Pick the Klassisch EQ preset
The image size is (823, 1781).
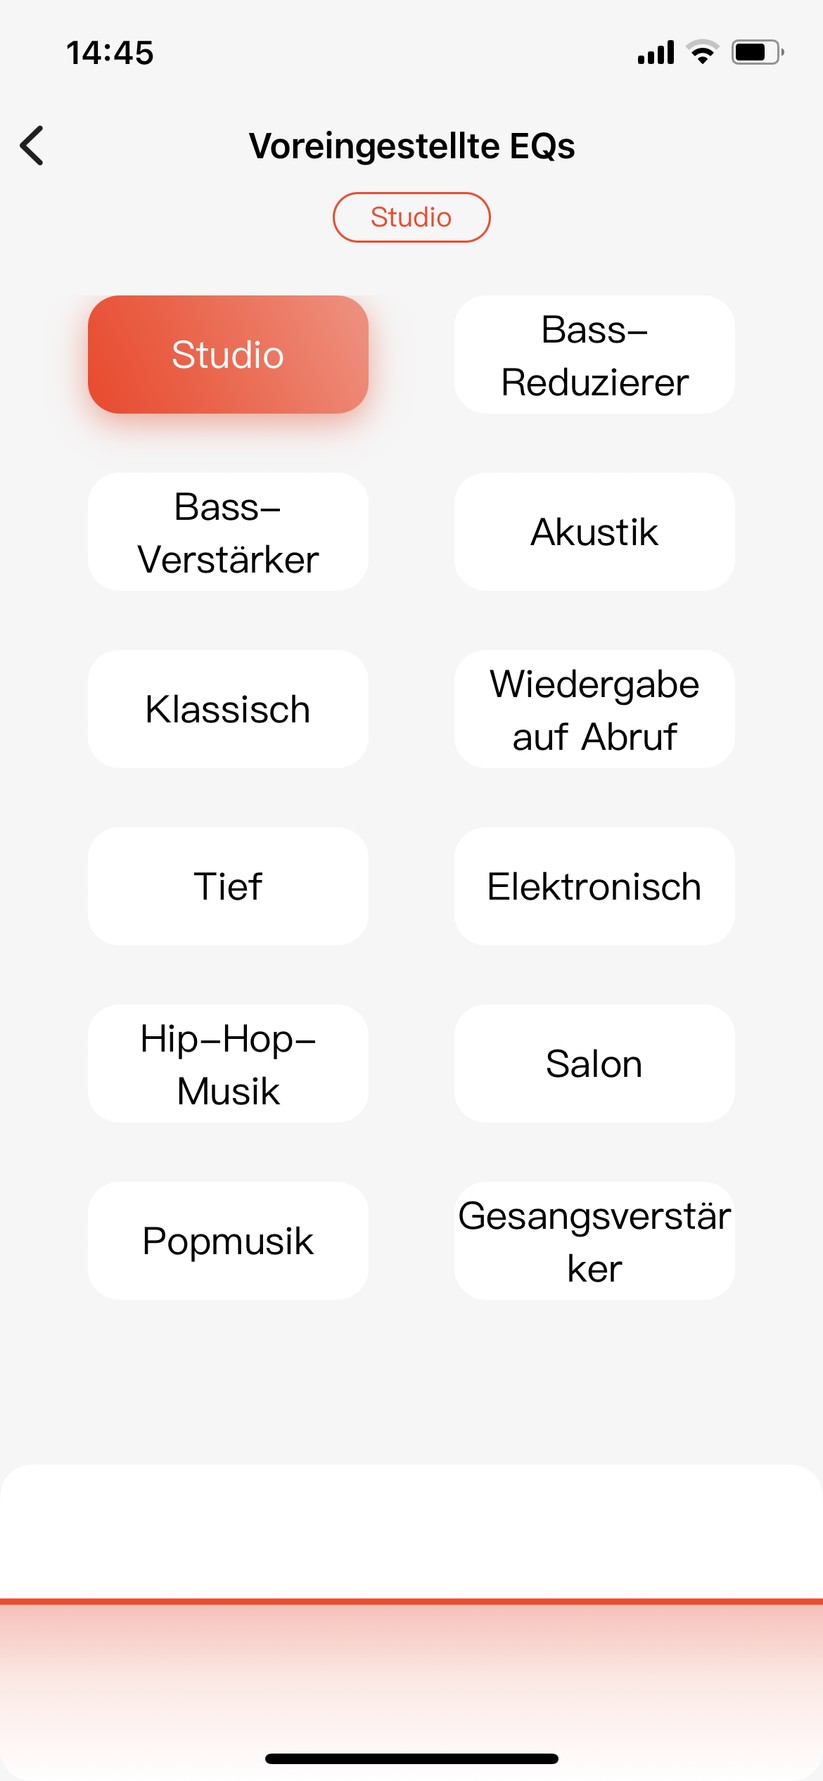pos(228,709)
